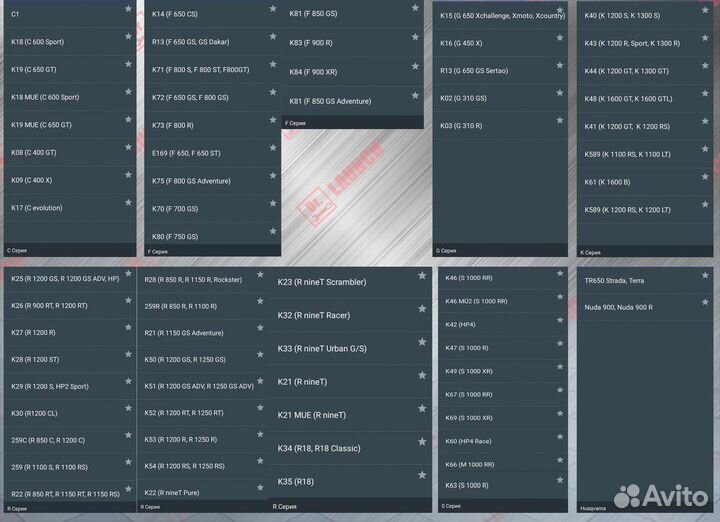720x522 pixels.
Task: Select K61 (K 1600 B) from list
Action: point(607,182)
